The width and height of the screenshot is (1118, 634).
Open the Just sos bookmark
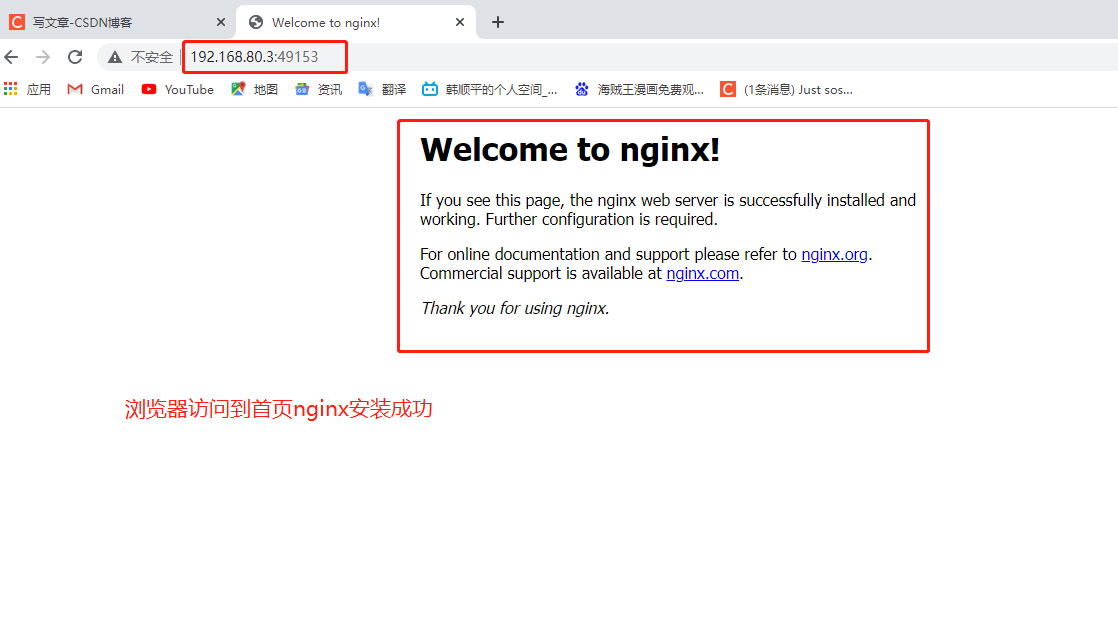[x=790, y=89]
